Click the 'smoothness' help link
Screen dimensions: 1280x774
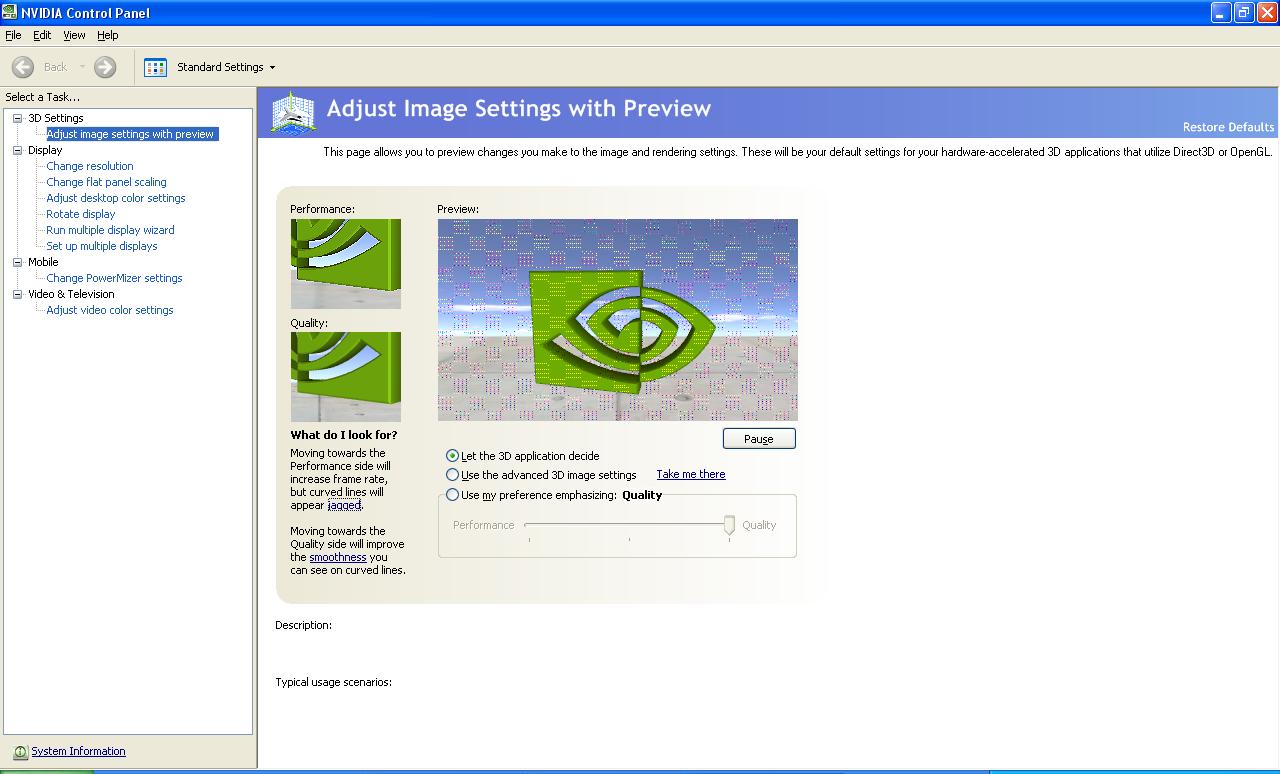coord(338,557)
